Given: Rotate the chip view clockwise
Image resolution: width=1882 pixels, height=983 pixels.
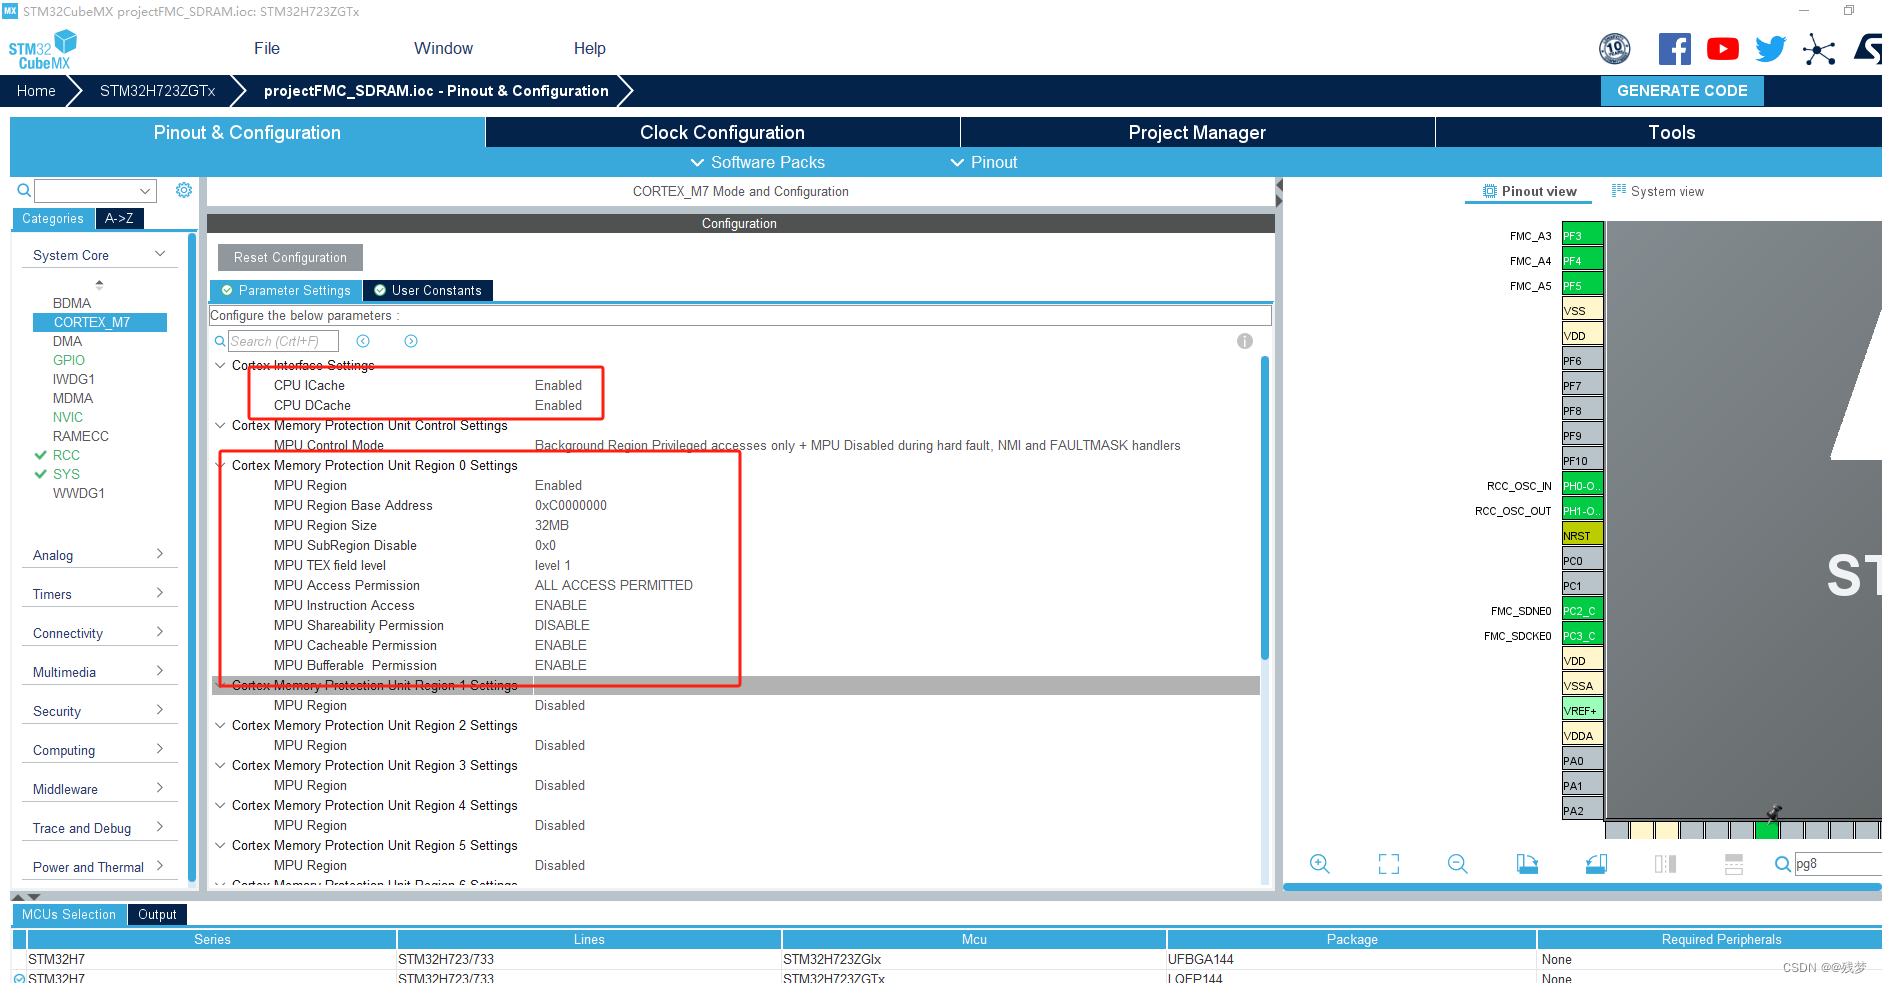Looking at the screenshot, I should (x=1527, y=864).
